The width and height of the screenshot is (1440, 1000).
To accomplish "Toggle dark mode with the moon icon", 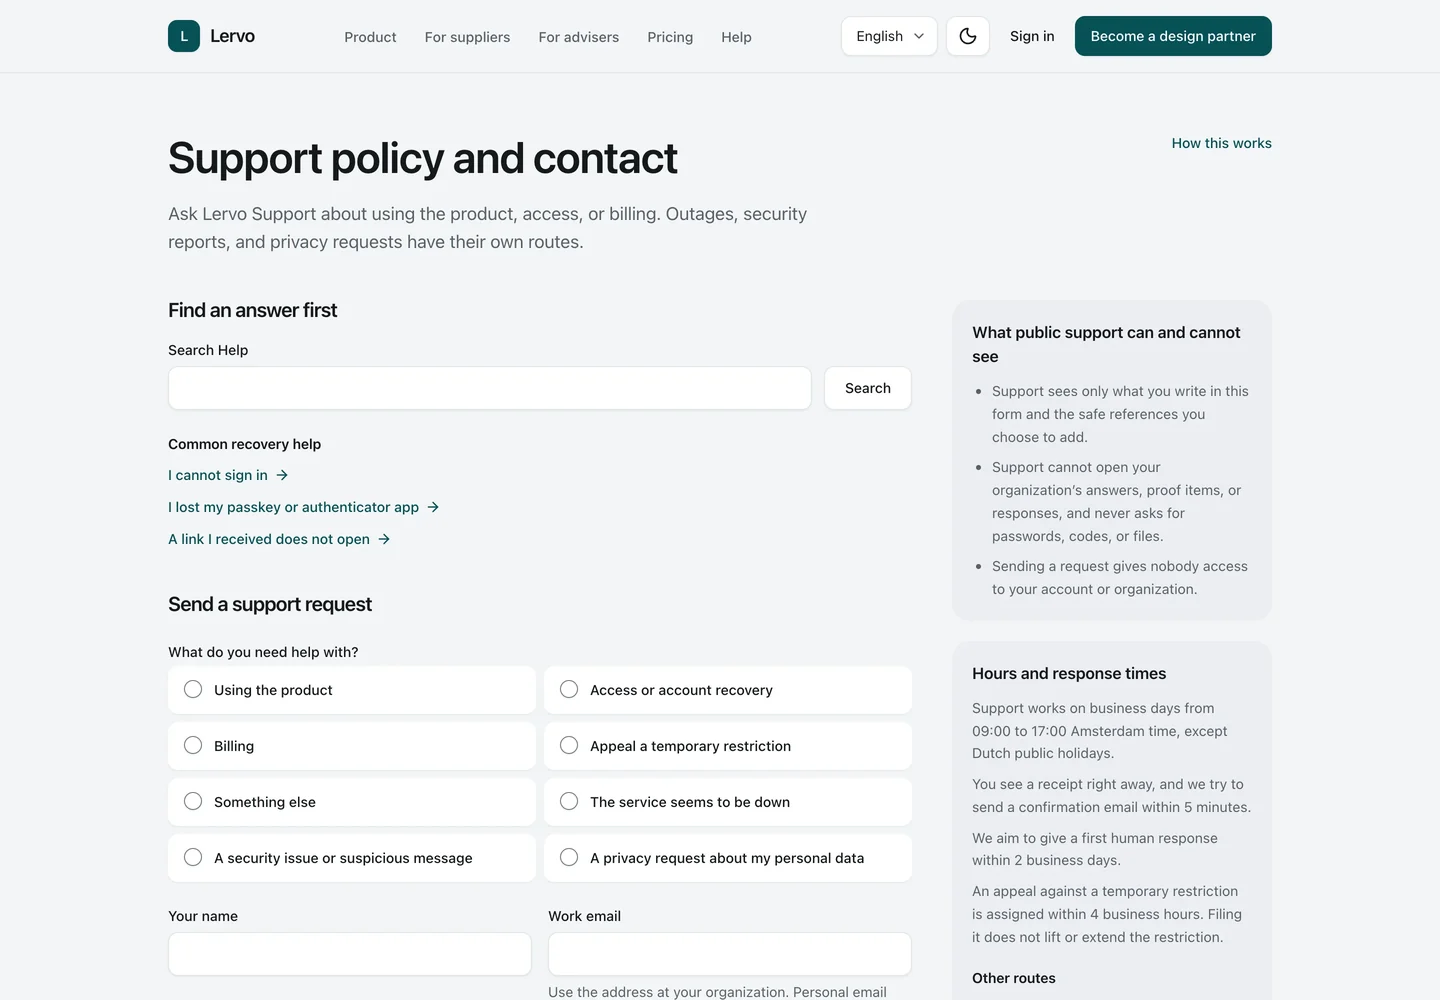I will (968, 36).
